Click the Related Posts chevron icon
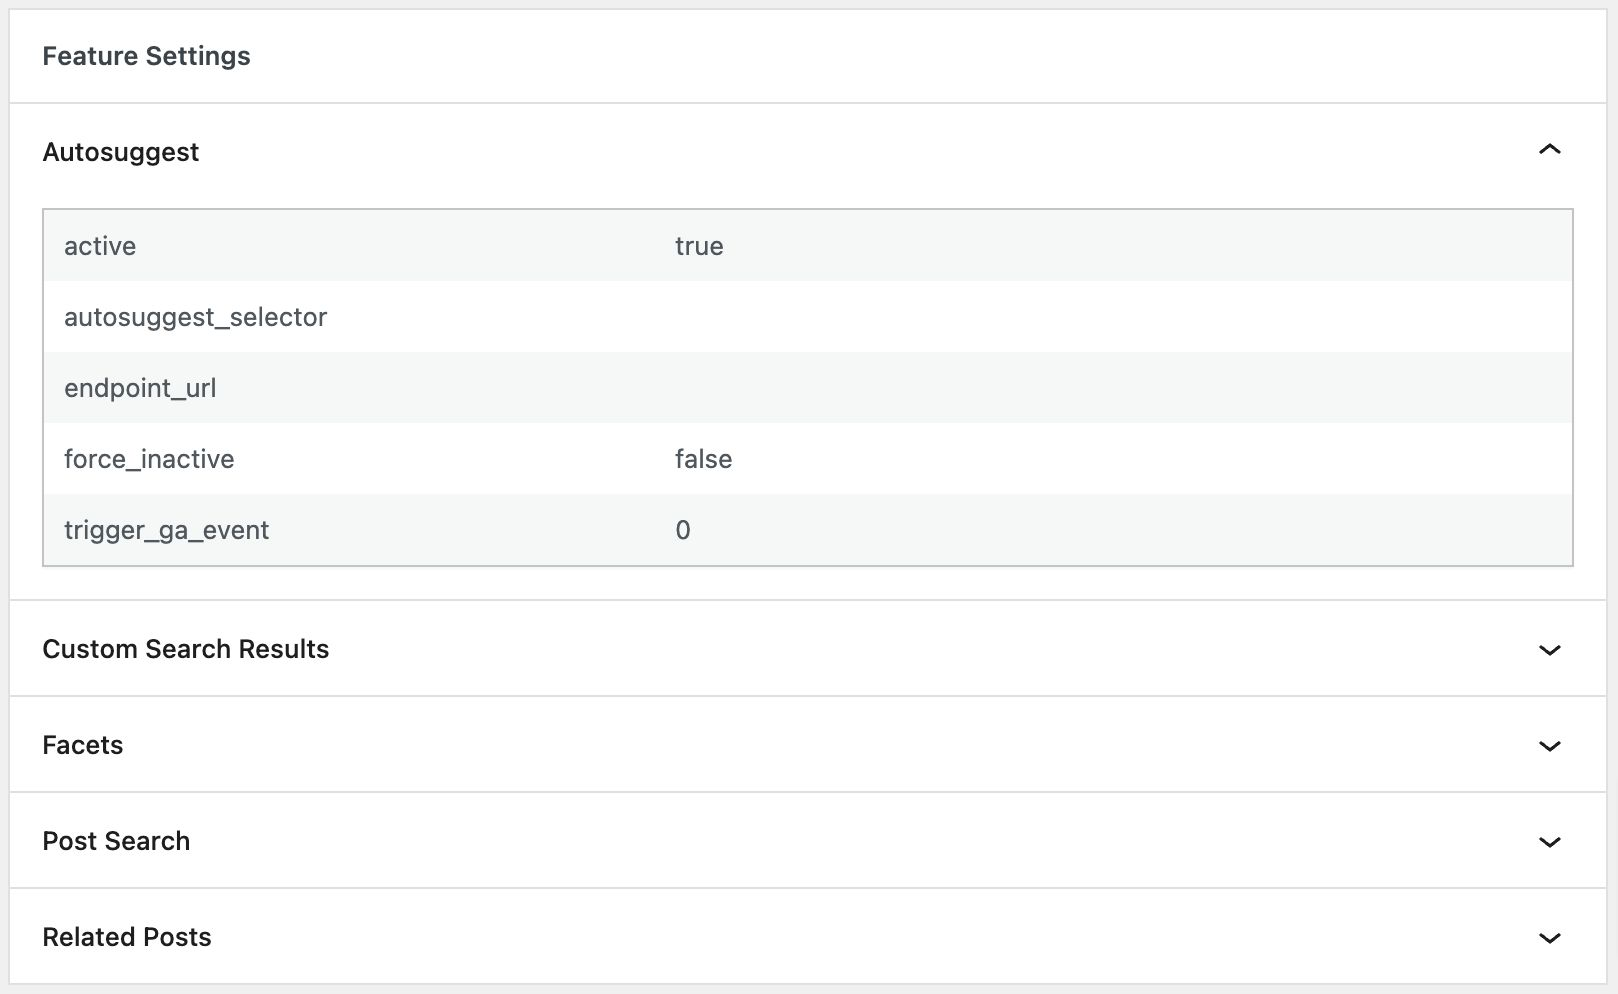1618x994 pixels. tap(1549, 937)
